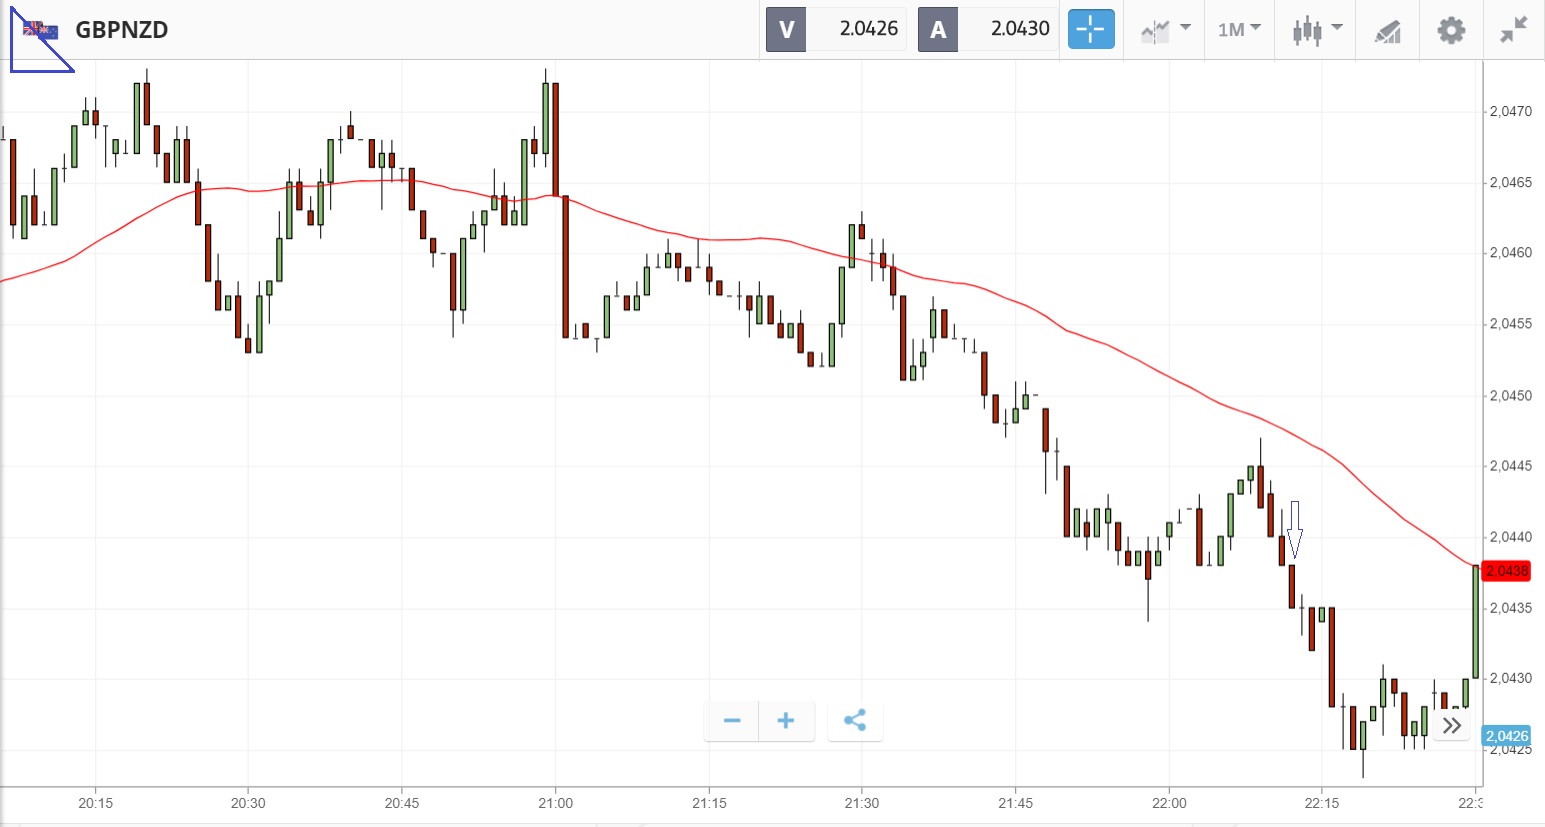Click the blue 2.0426 current price label

coord(1506,736)
